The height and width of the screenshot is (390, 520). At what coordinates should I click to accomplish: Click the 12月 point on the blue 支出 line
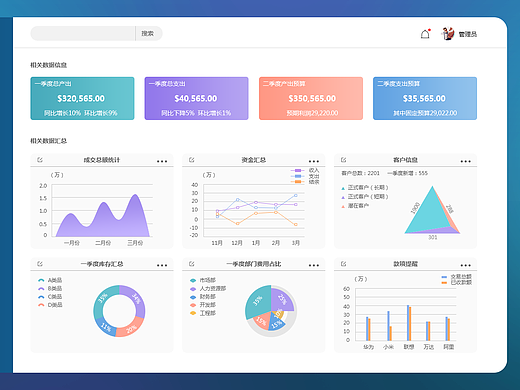tap(237, 200)
